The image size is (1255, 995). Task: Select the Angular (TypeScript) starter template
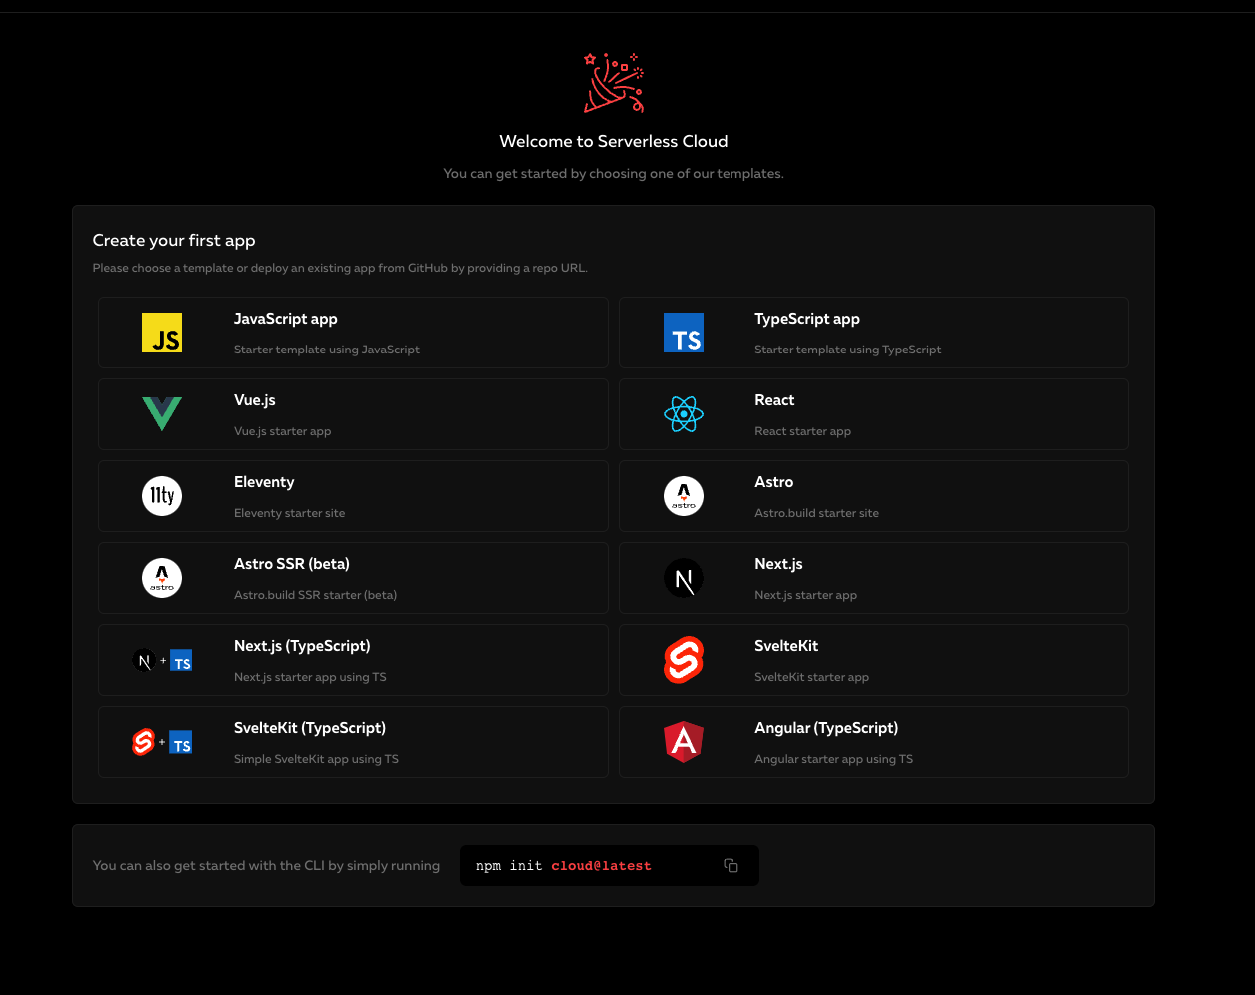[x=873, y=742]
